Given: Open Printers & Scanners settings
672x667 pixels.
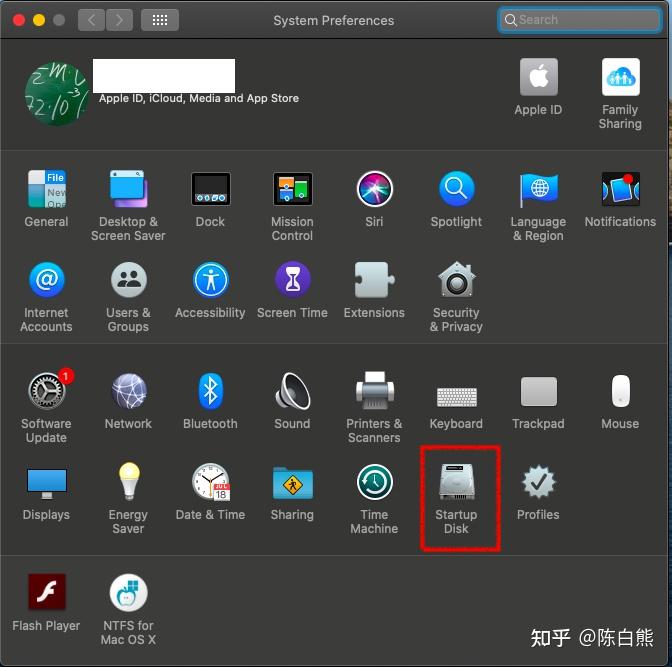Looking at the screenshot, I should (375, 391).
